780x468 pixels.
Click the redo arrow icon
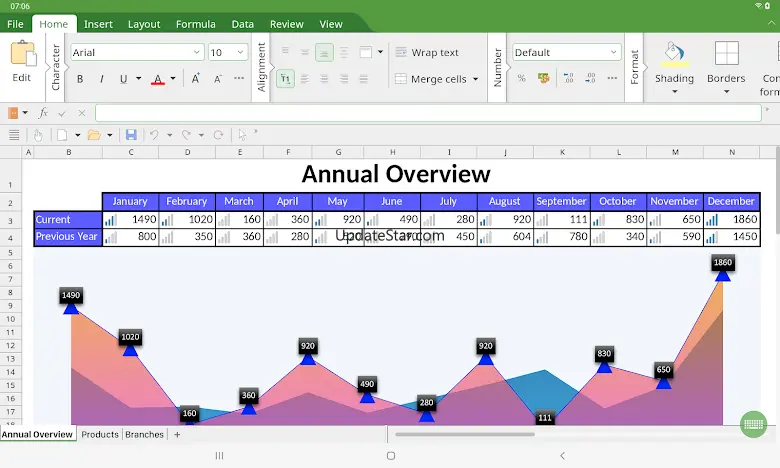186,135
